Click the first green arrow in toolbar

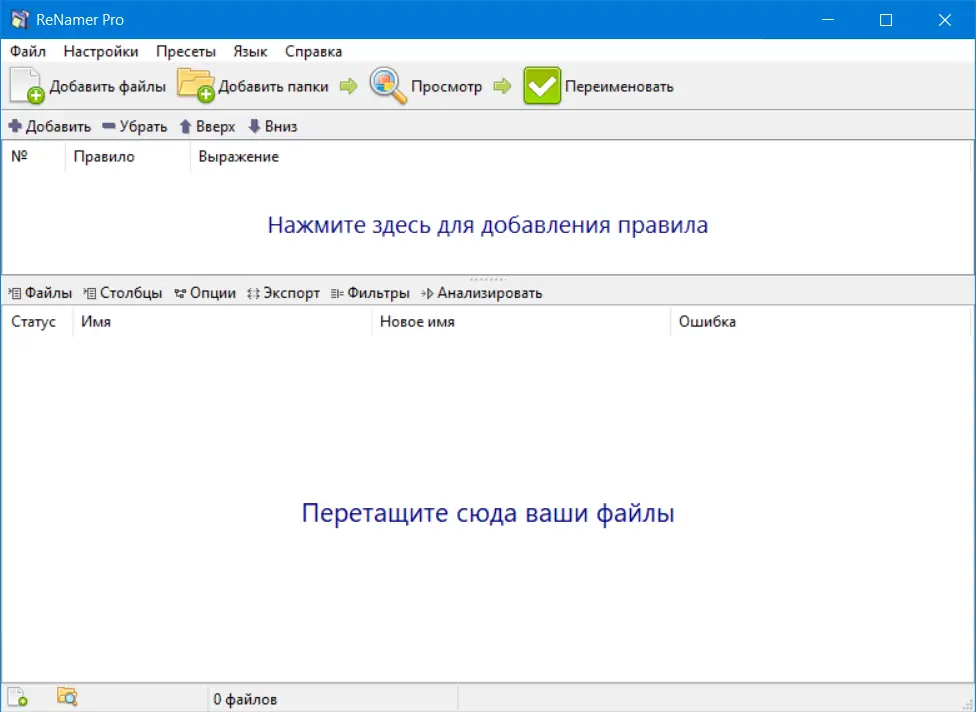coord(349,86)
